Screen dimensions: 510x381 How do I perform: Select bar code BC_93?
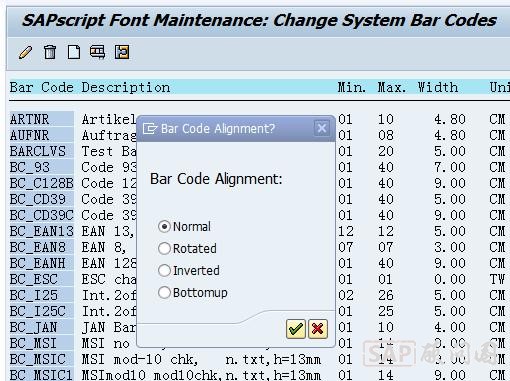tap(41, 167)
